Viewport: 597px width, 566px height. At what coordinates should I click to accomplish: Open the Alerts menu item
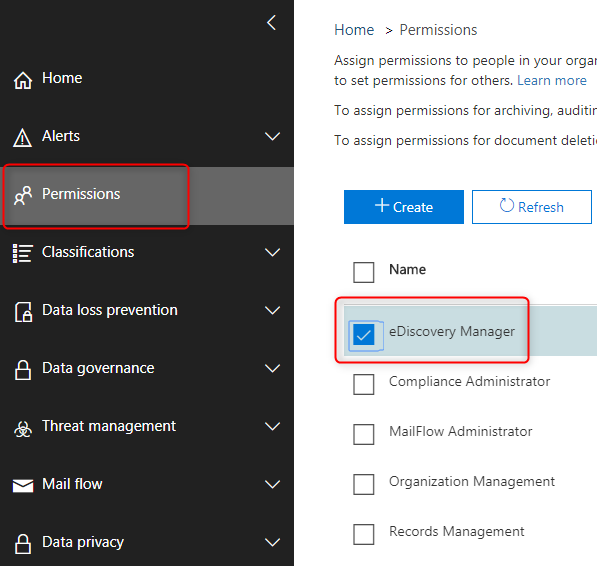pyautogui.click(x=61, y=136)
